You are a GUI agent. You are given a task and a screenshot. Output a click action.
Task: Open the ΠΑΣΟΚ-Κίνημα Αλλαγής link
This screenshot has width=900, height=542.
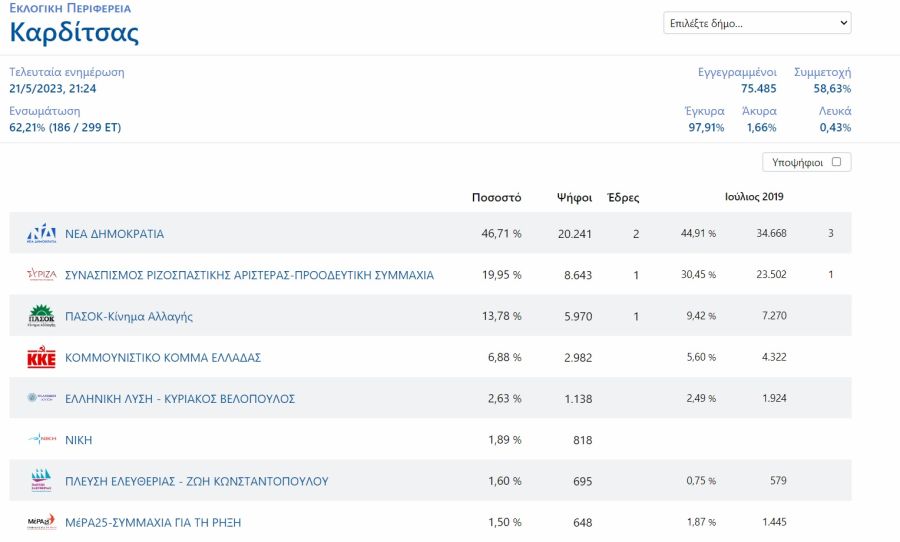tap(129, 316)
